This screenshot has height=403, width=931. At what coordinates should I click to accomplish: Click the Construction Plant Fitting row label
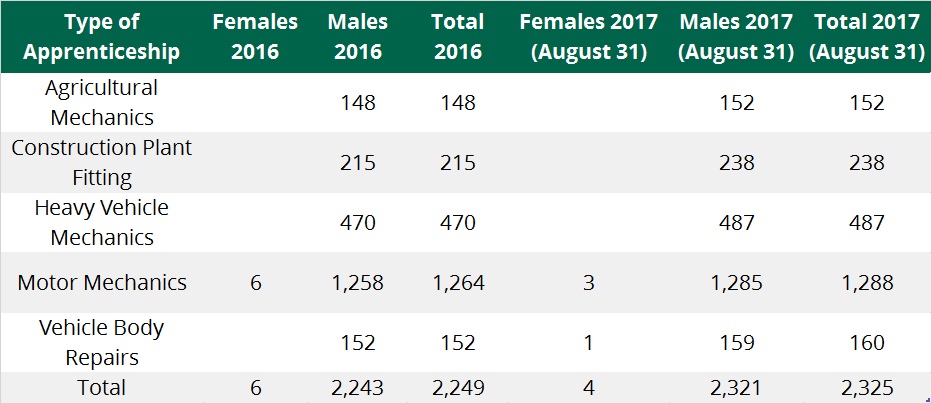pyautogui.click(x=102, y=163)
